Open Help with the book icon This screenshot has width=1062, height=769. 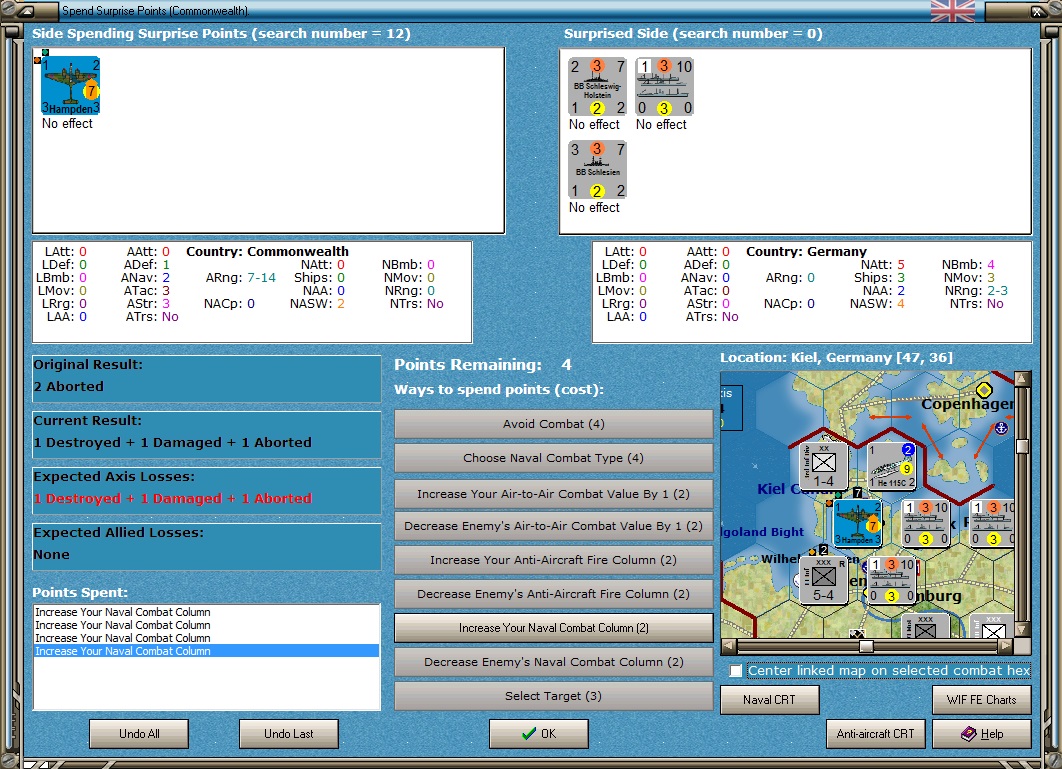point(981,734)
